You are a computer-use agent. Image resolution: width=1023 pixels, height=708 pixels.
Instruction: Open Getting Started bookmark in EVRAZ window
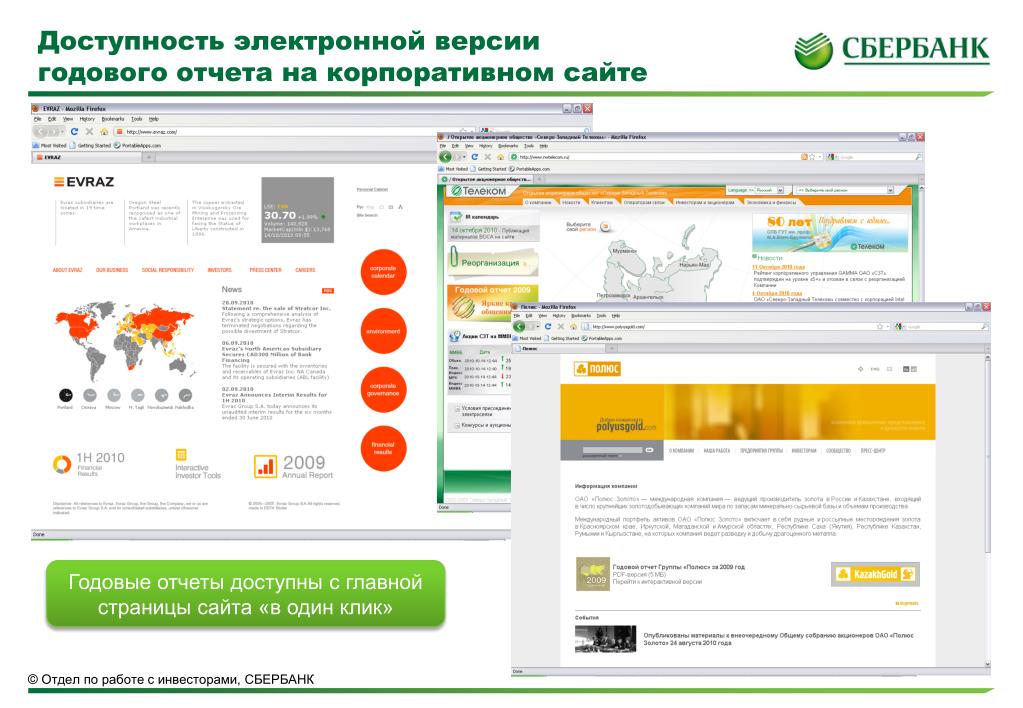tap(90, 146)
